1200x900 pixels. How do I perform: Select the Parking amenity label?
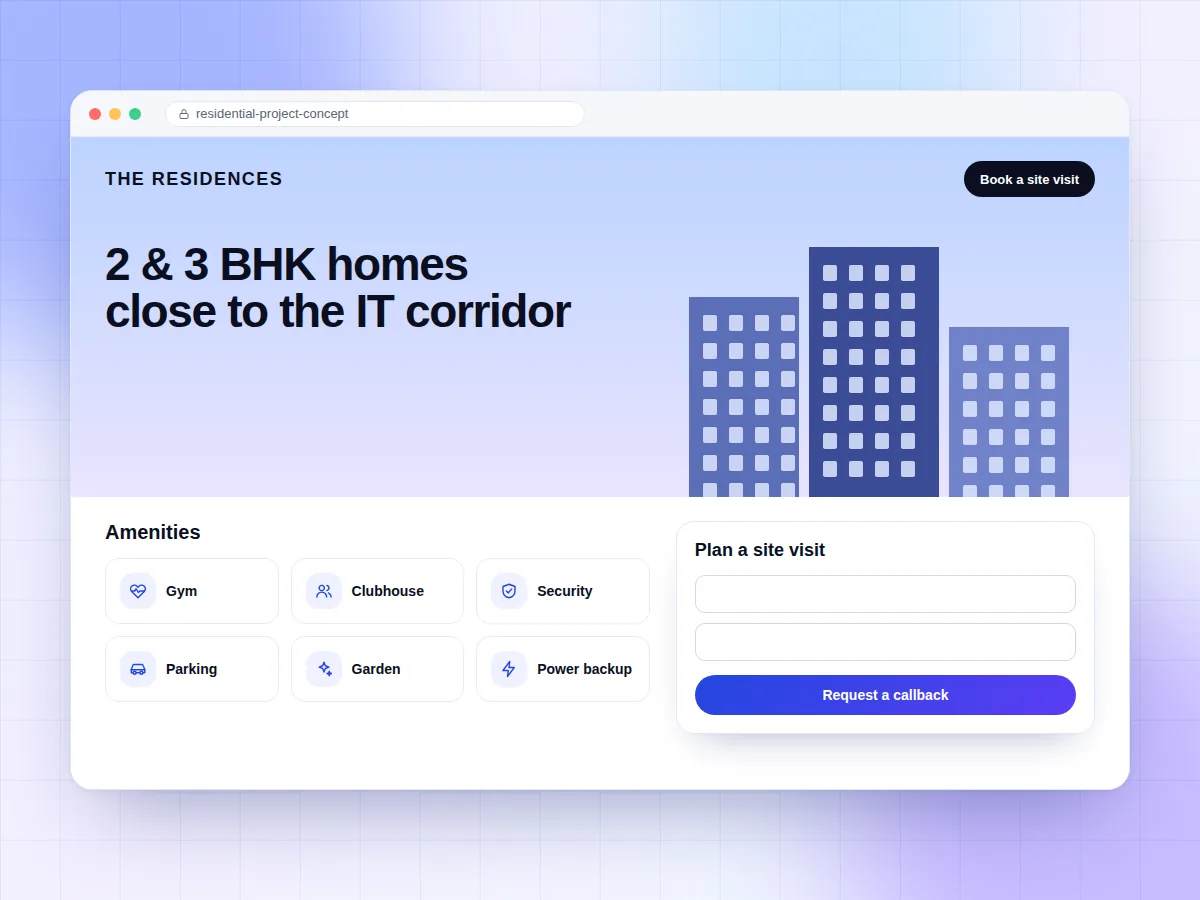191,669
